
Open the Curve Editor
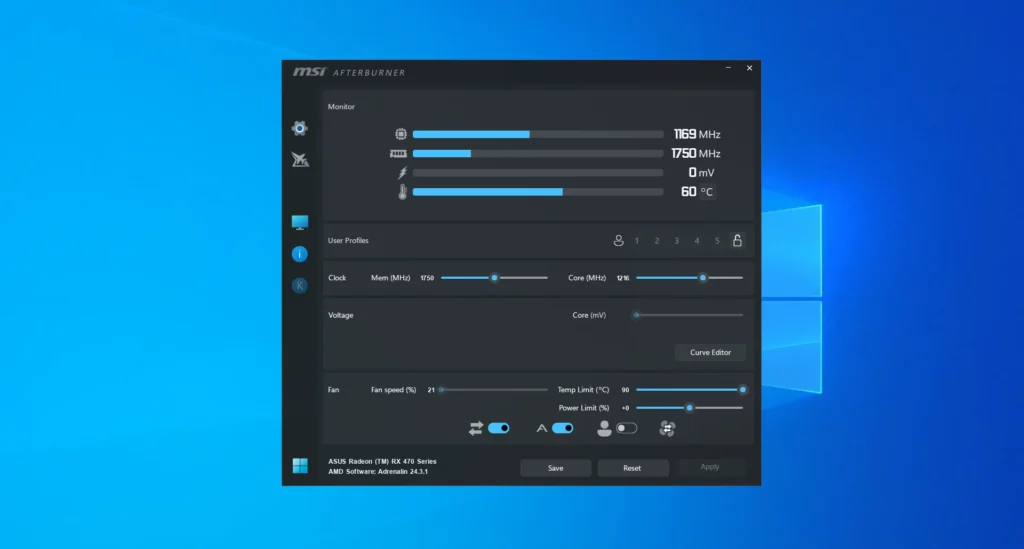click(x=710, y=353)
